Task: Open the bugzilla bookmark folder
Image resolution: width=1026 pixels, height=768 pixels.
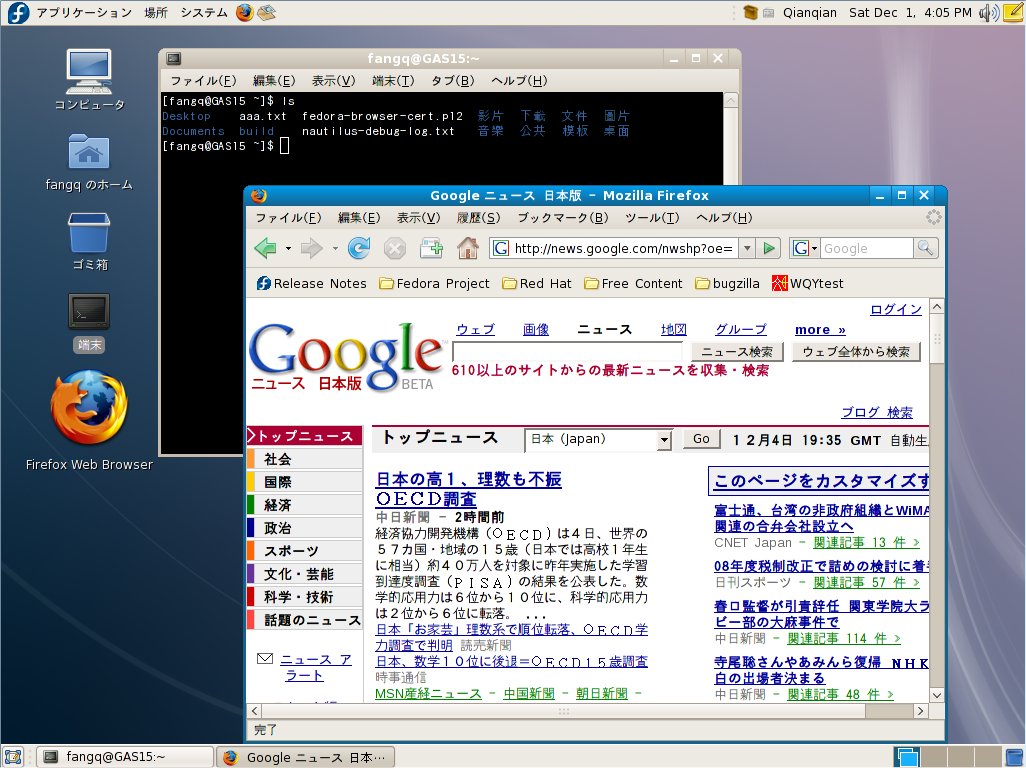Action: 727,283
